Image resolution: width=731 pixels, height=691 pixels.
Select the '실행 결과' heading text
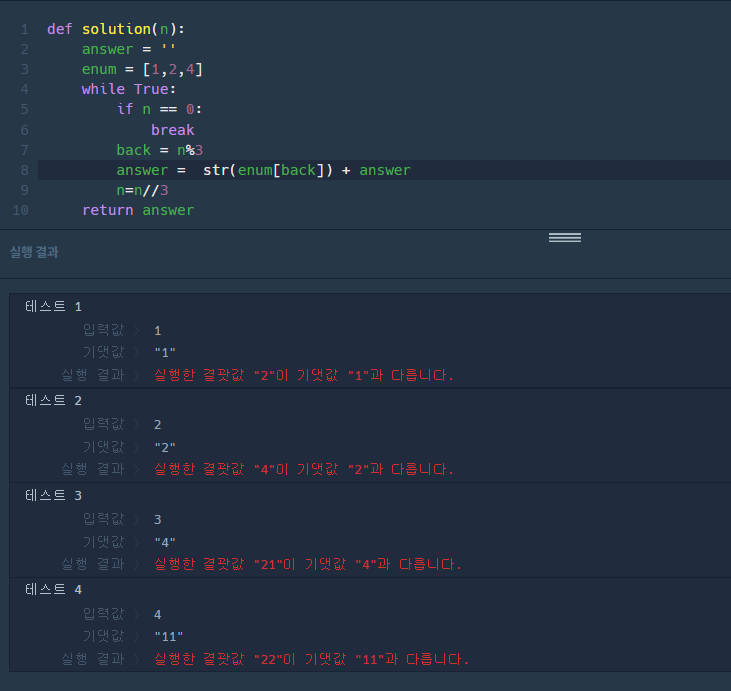34,252
